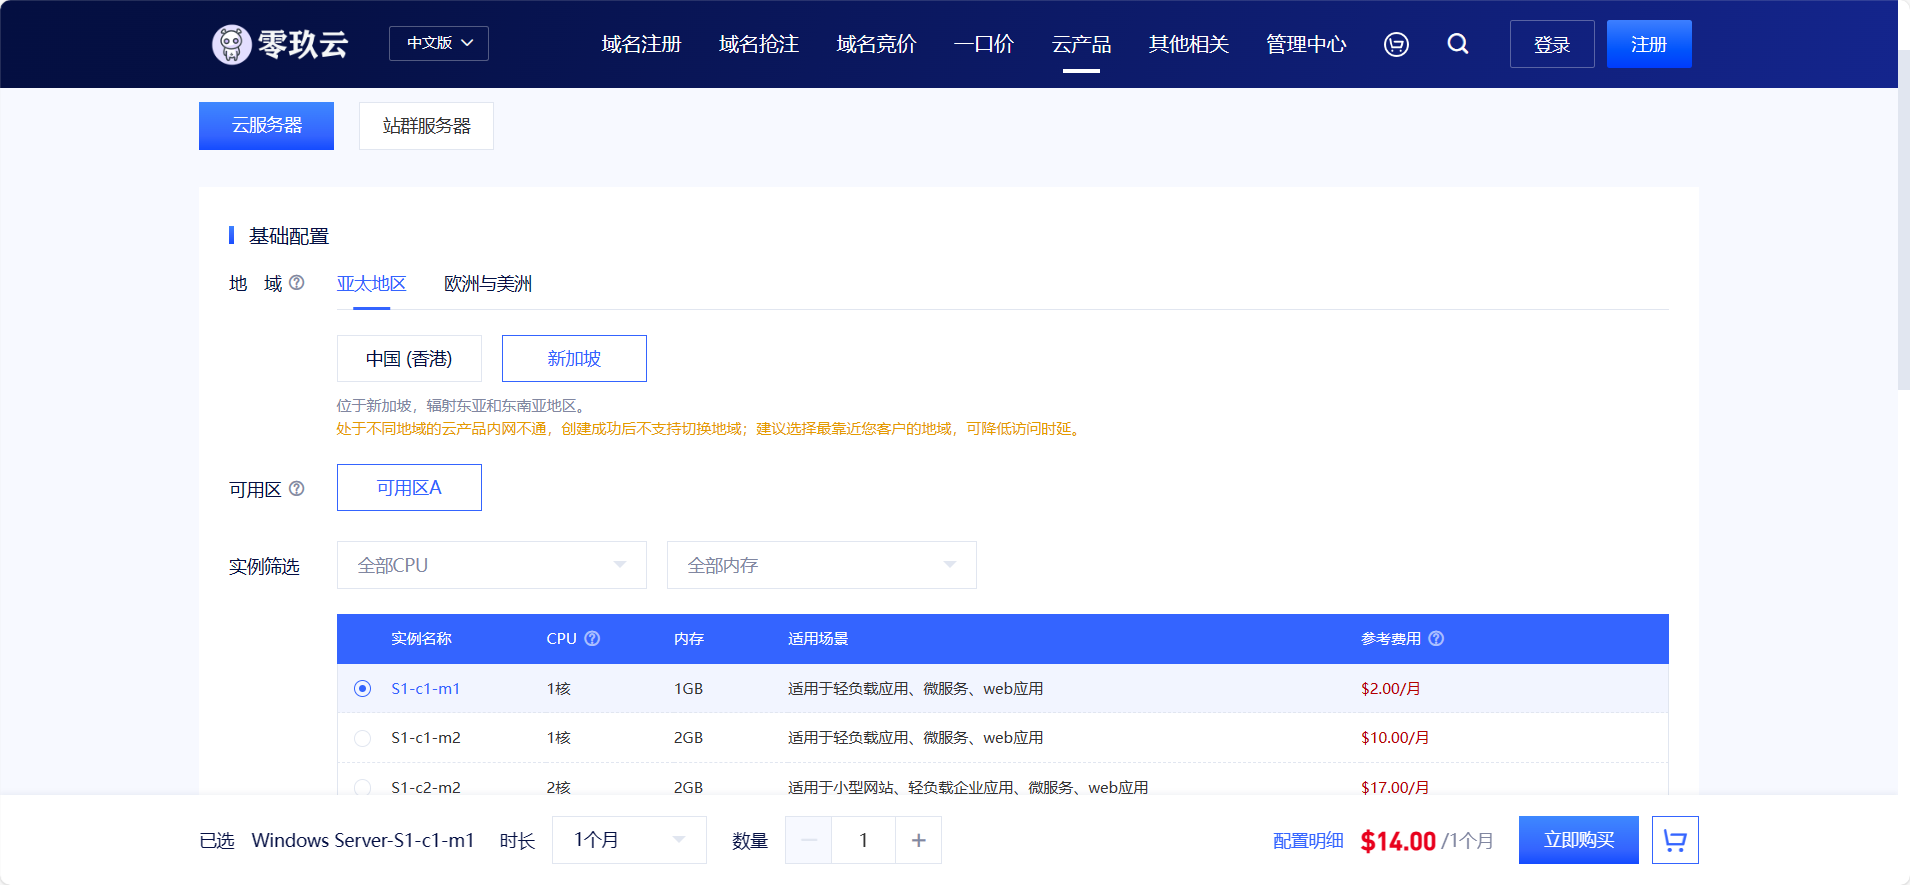Screen dimensions: 1910x885
Task: Click the $14.00 total price
Action: [1398, 841]
